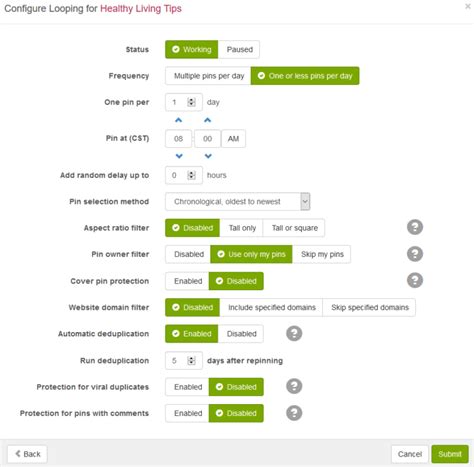Open the Pin selection method dropdown

[x=238, y=202]
